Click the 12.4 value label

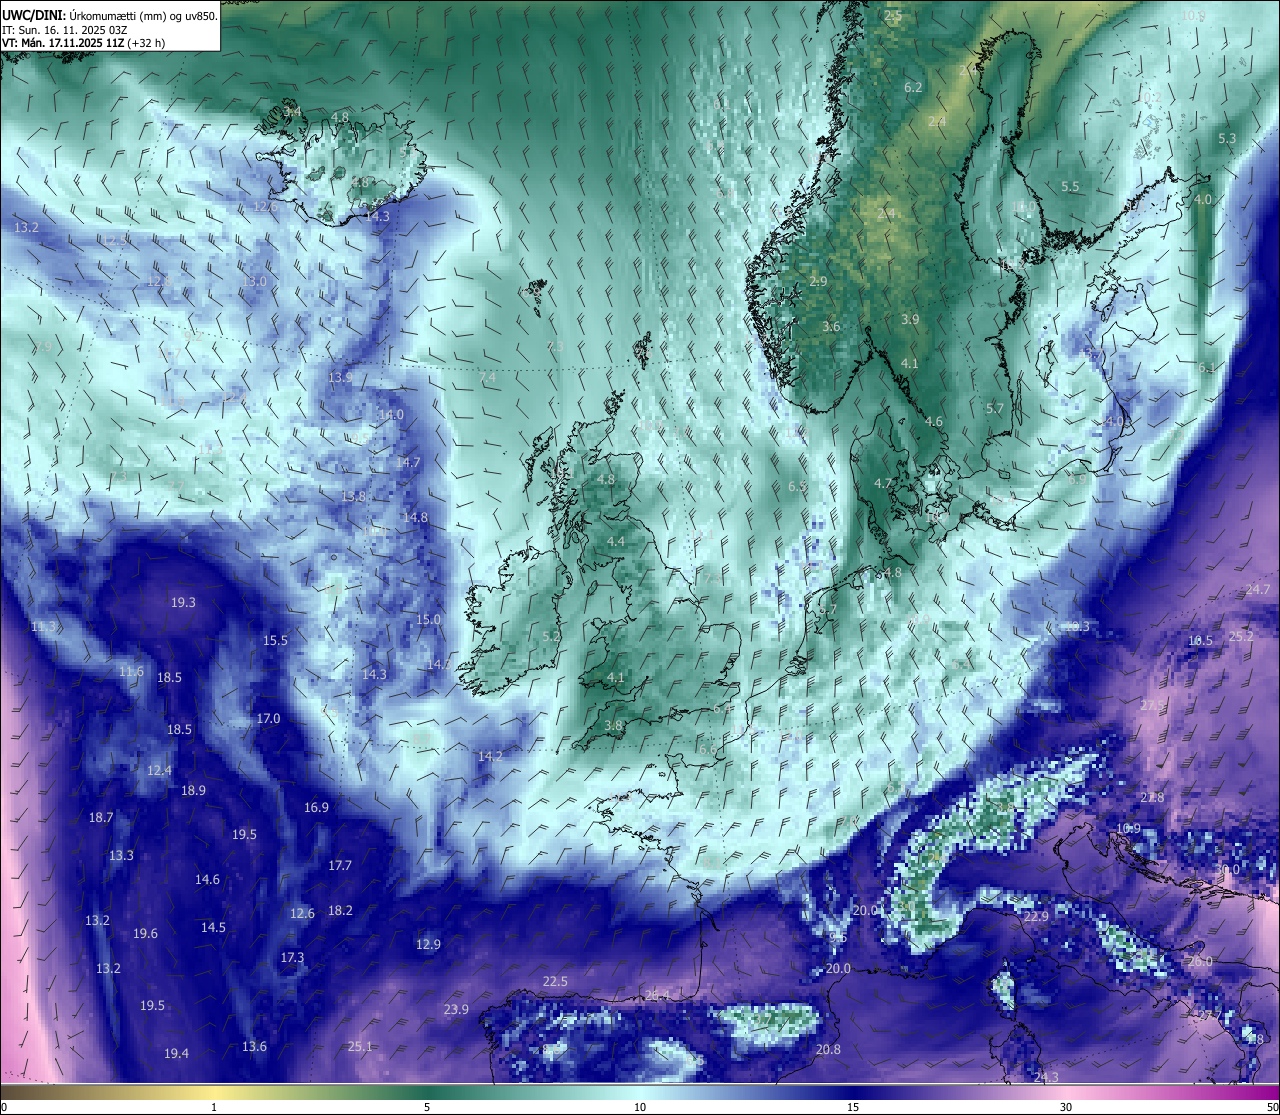(159, 770)
